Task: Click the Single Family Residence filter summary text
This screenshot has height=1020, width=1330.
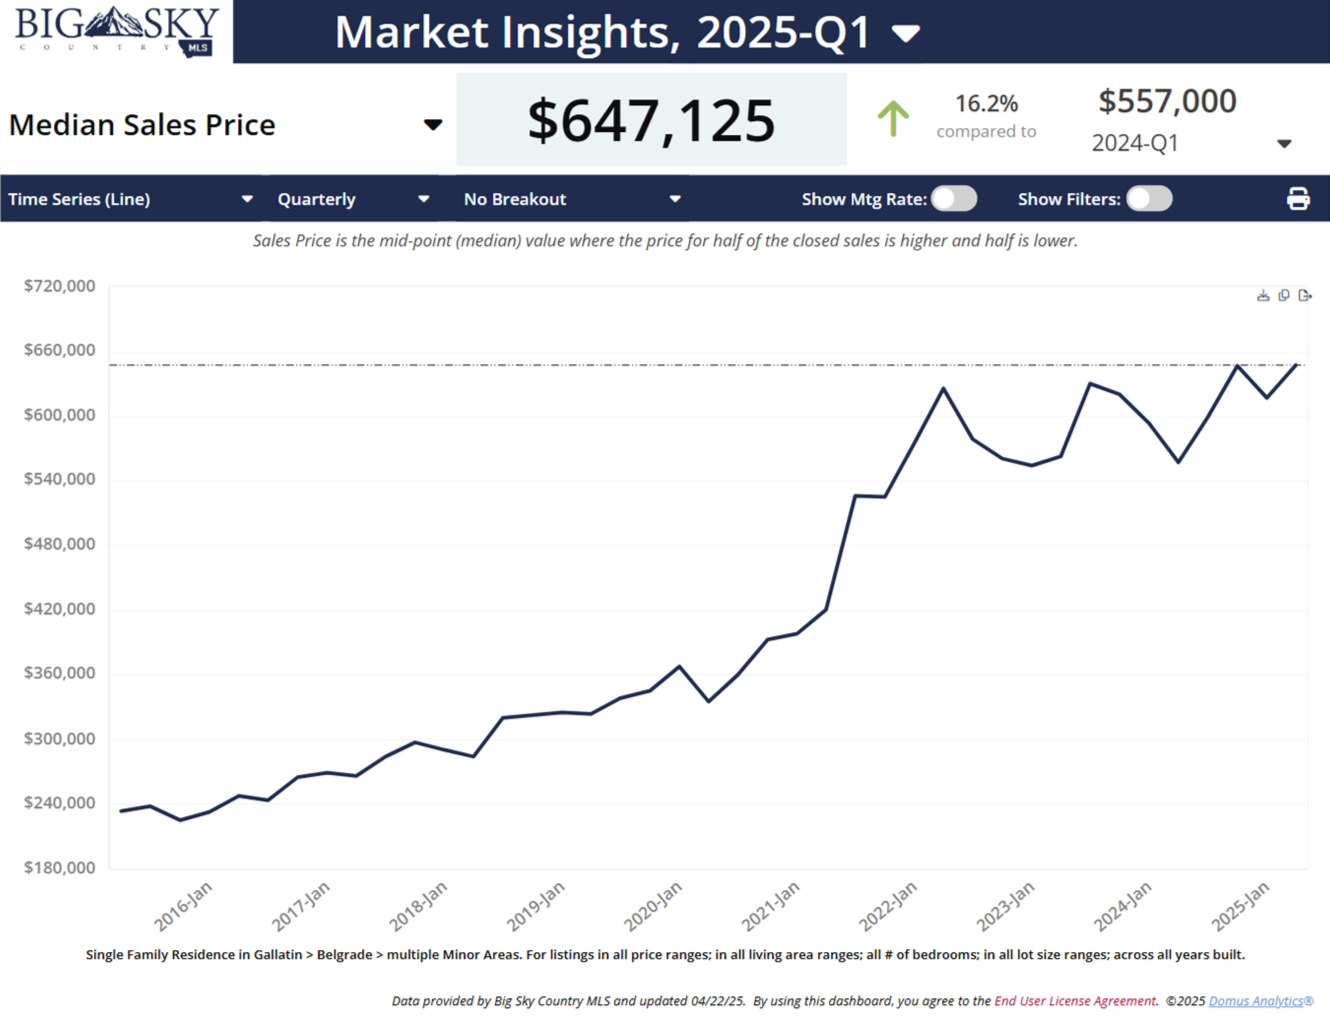Action: [665, 955]
